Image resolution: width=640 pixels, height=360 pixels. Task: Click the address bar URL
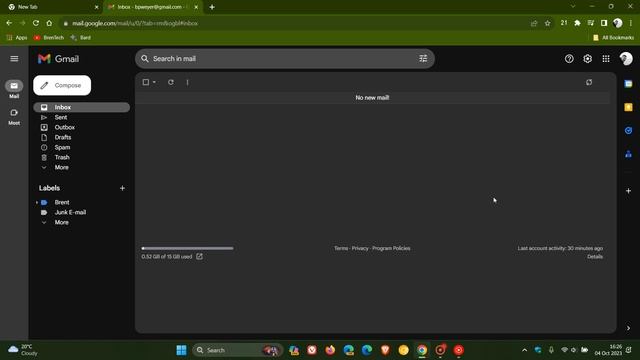click(x=135, y=23)
